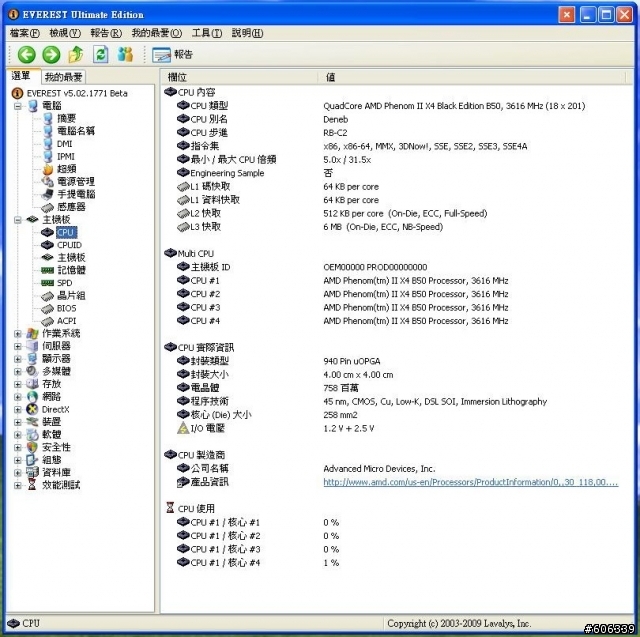
Task: Expand the 軟體 tree node
Action: pyautogui.click(x=18, y=435)
